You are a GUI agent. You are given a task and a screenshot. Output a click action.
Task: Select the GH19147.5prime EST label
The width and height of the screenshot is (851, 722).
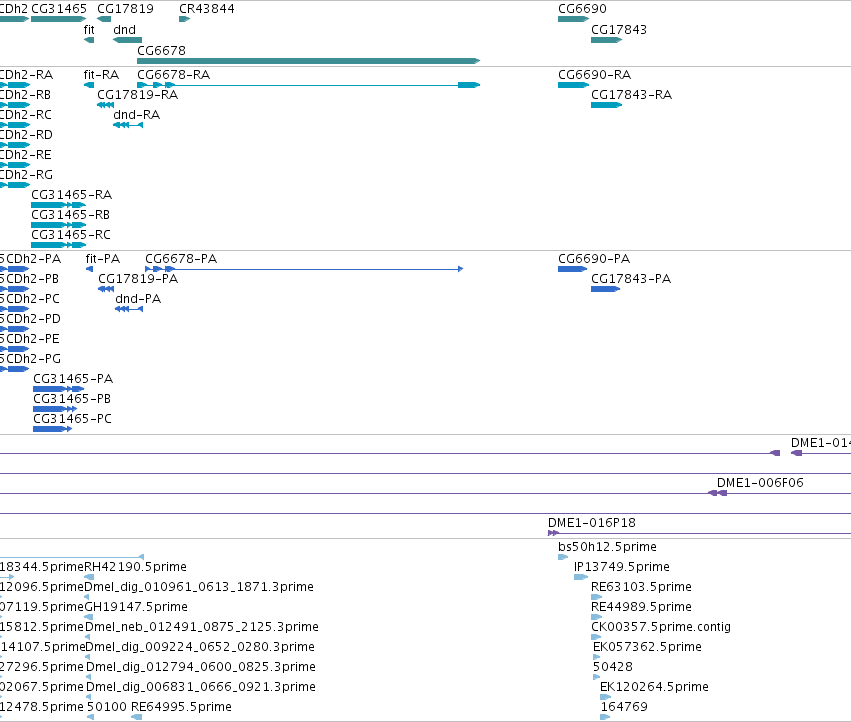pos(136,607)
